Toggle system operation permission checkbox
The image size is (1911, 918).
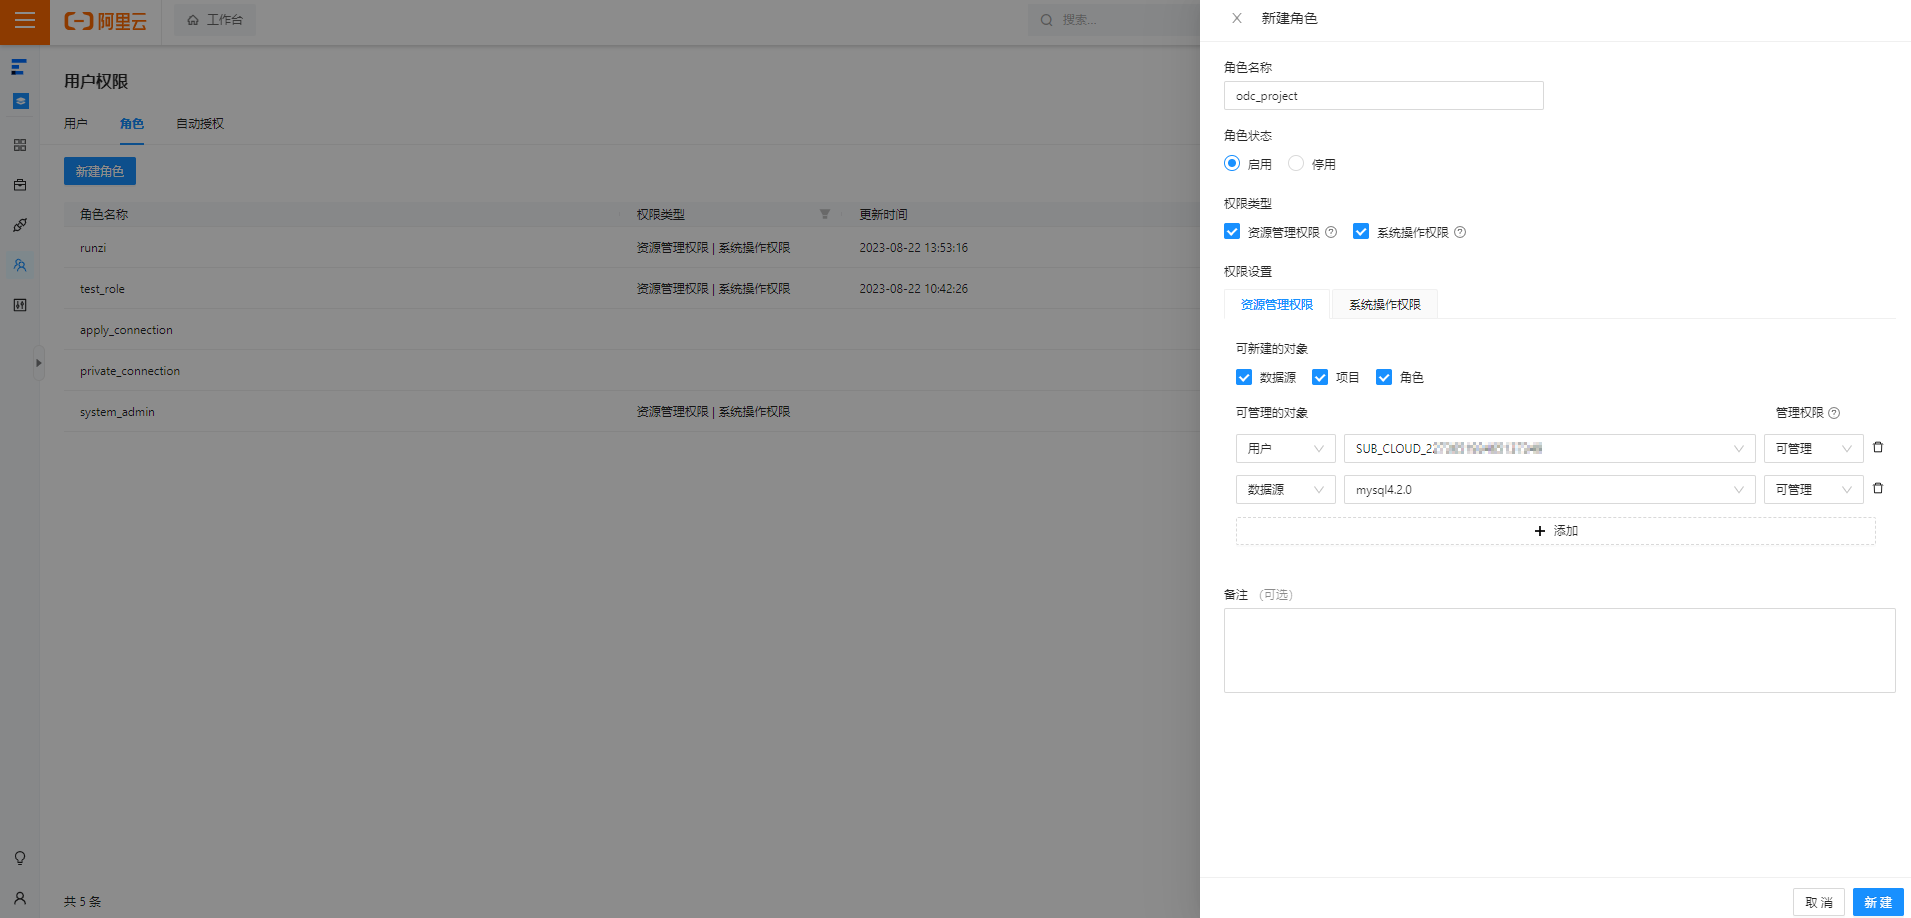tap(1361, 232)
